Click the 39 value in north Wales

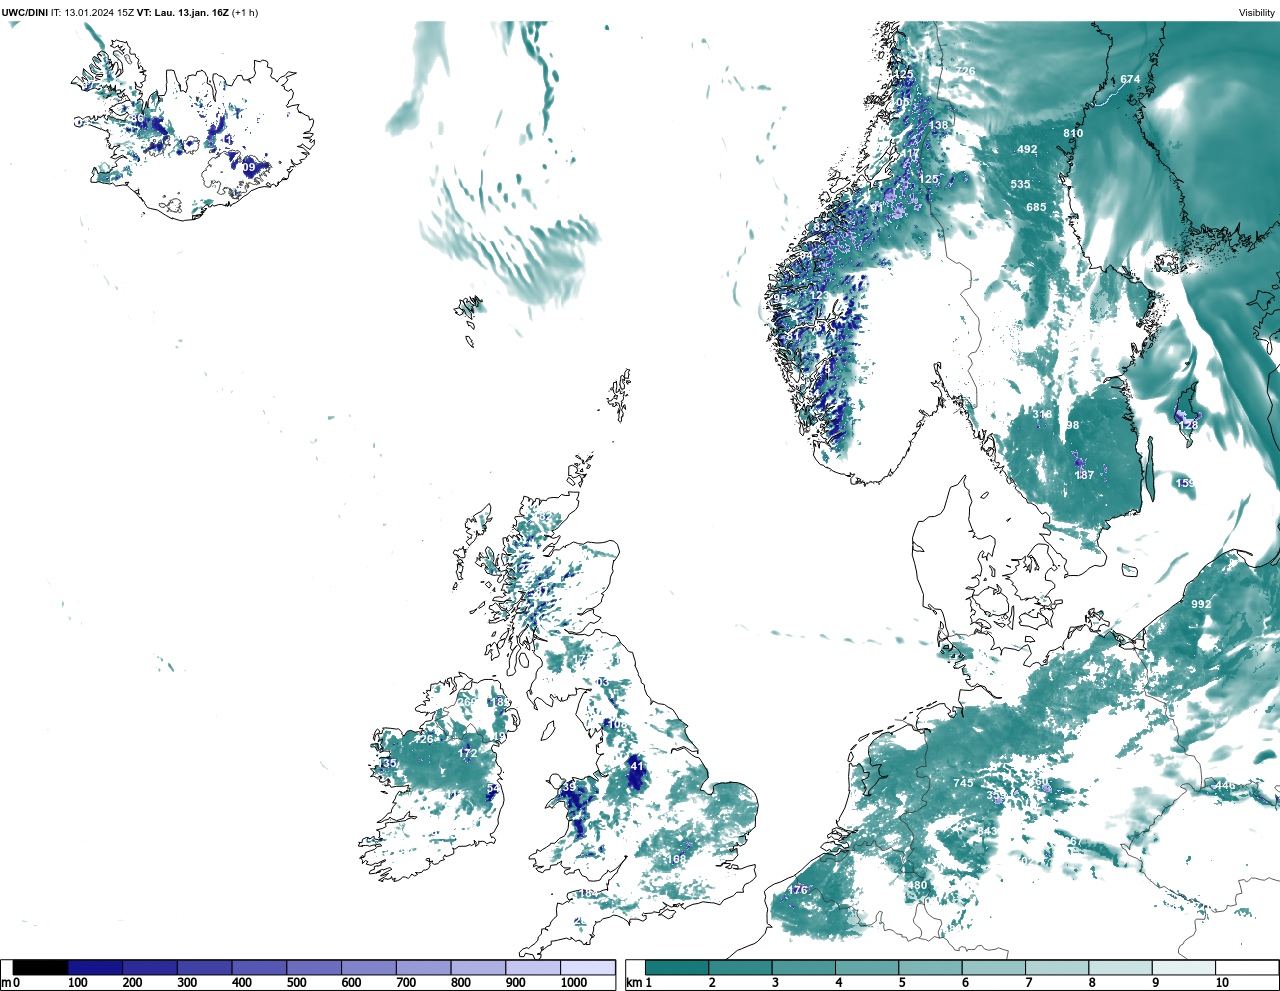point(570,788)
